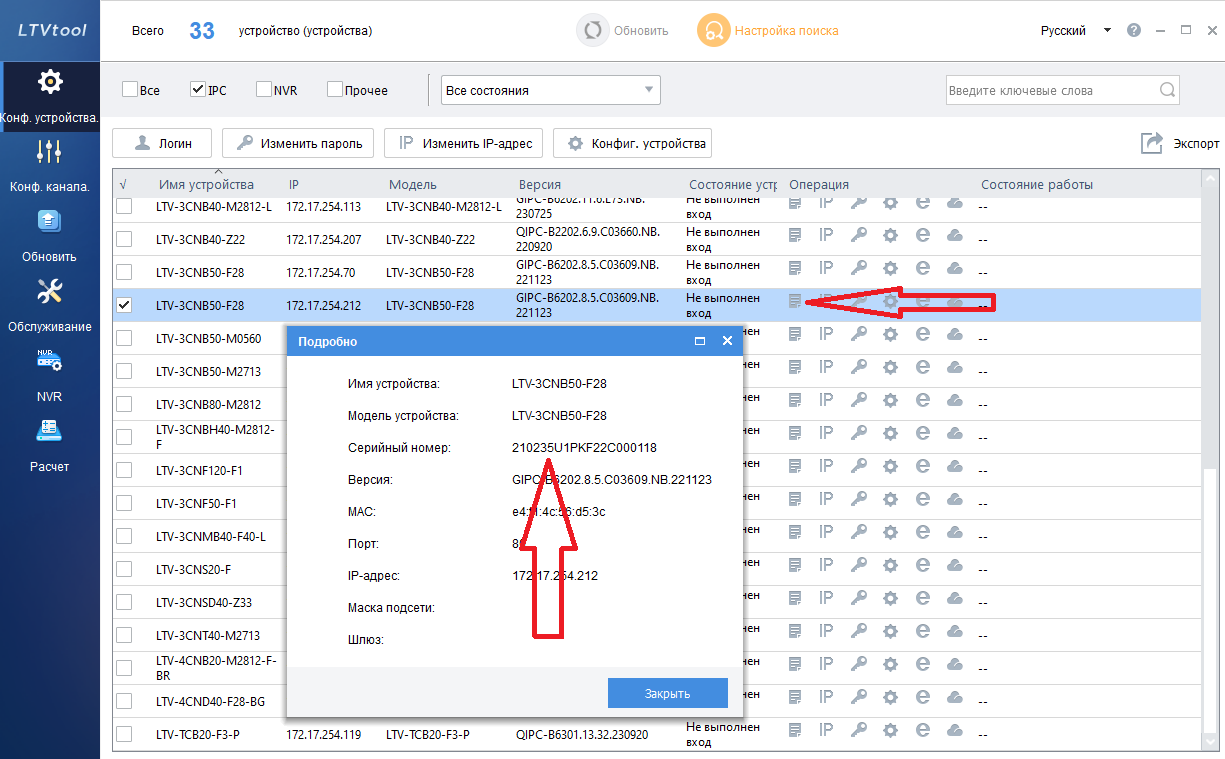The image size is (1225, 759).
Task: Click the IP icon for LTV-3CNMB40-F40-L
Action: tap(826, 533)
